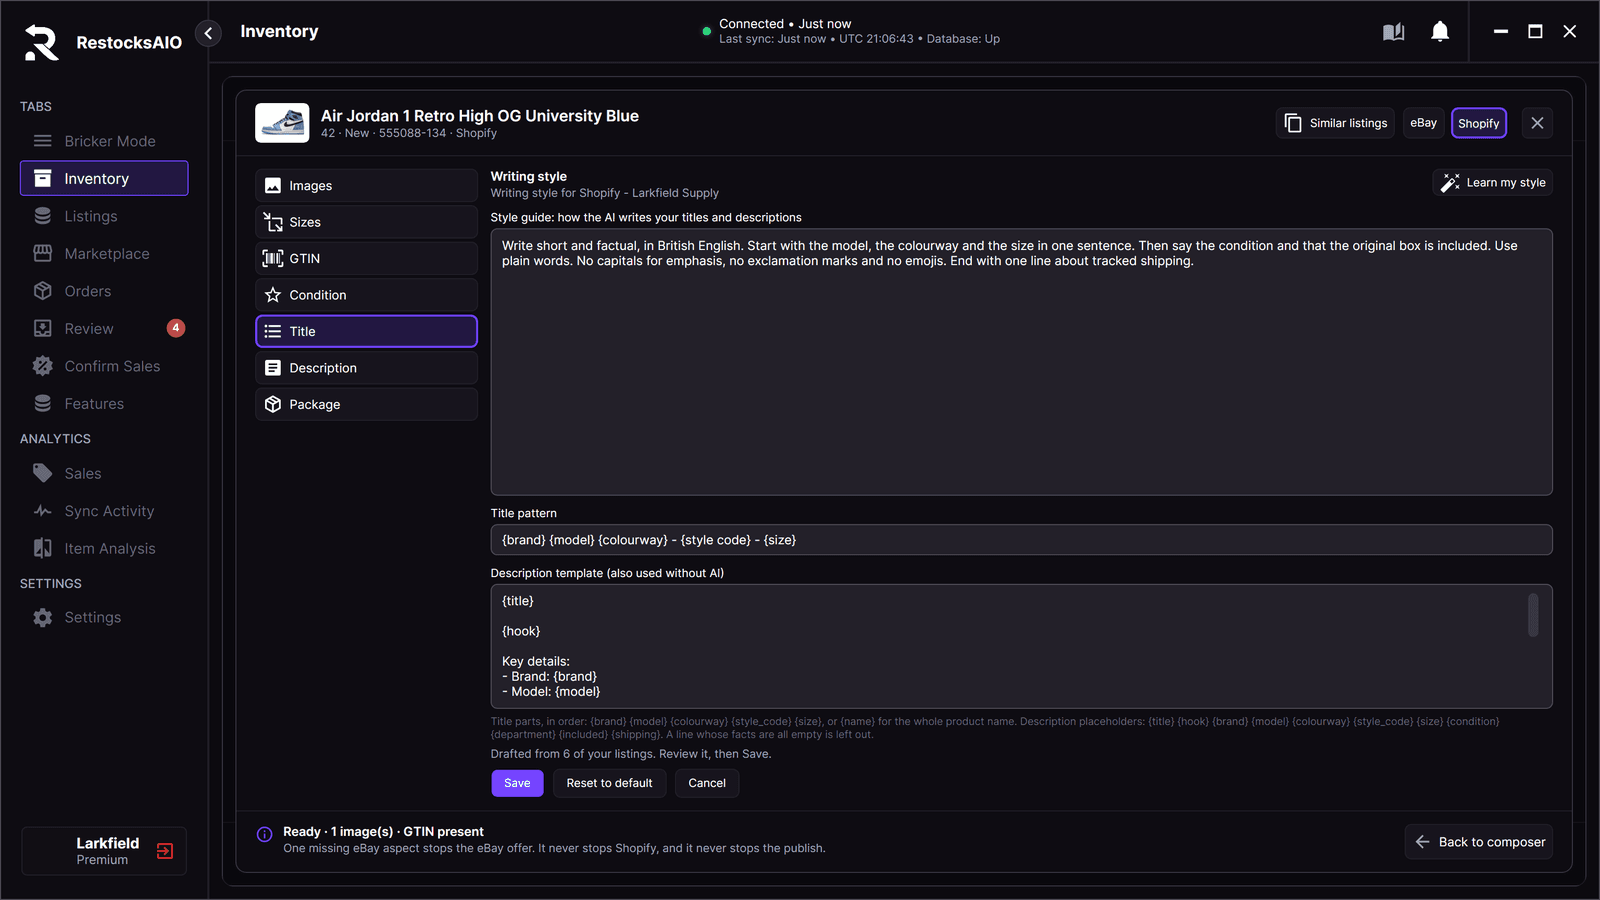
Task: Switch to eBay marketplace
Action: pos(1423,123)
